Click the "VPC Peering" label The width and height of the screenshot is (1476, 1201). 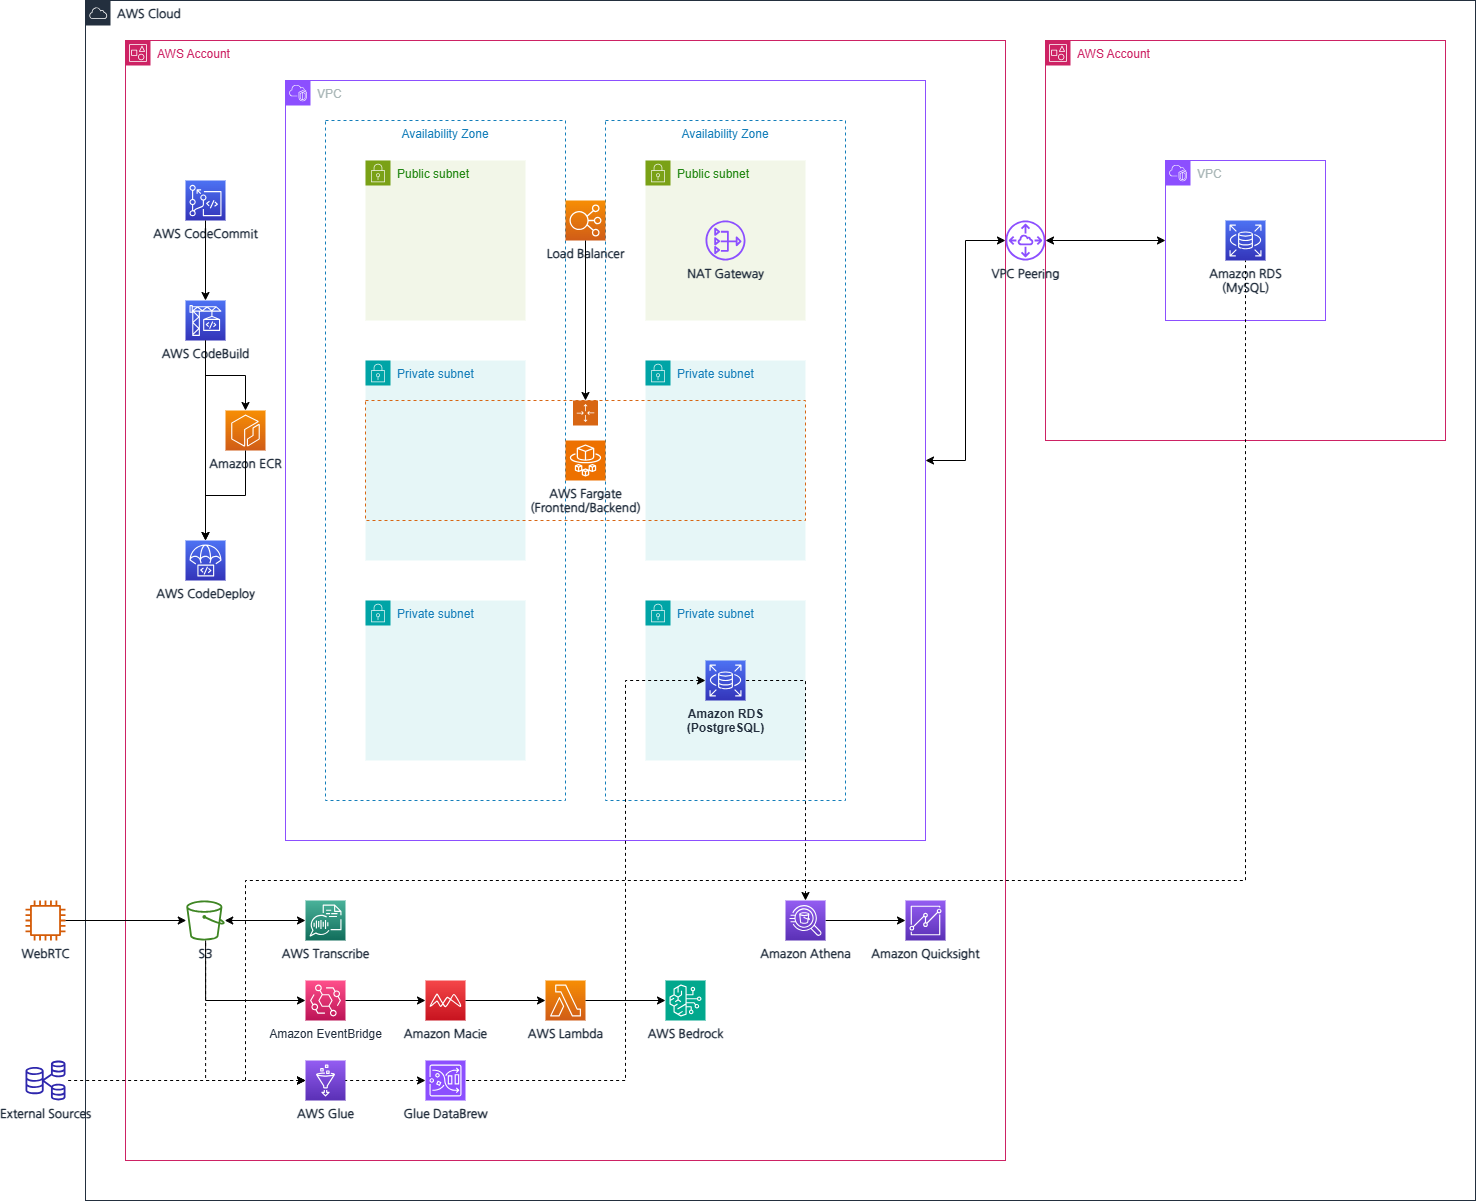[1025, 274]
